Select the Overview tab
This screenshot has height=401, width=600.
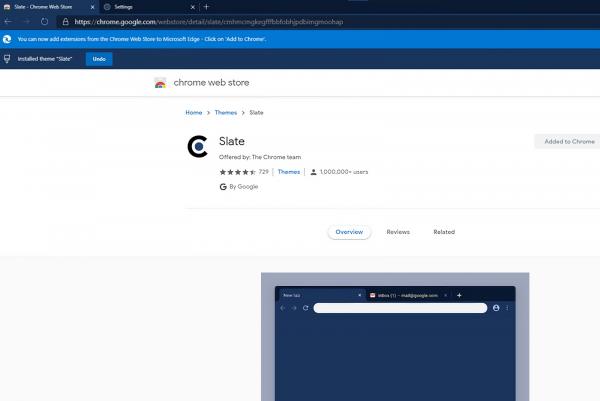(x=349, y=232)
